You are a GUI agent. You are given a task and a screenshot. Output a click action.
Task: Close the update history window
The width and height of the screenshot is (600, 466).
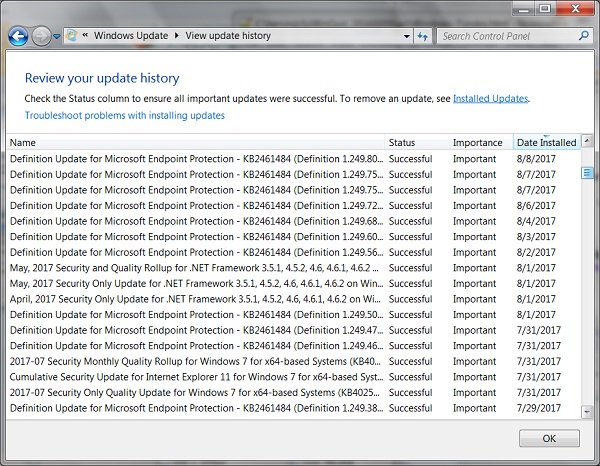click(575, 8)
